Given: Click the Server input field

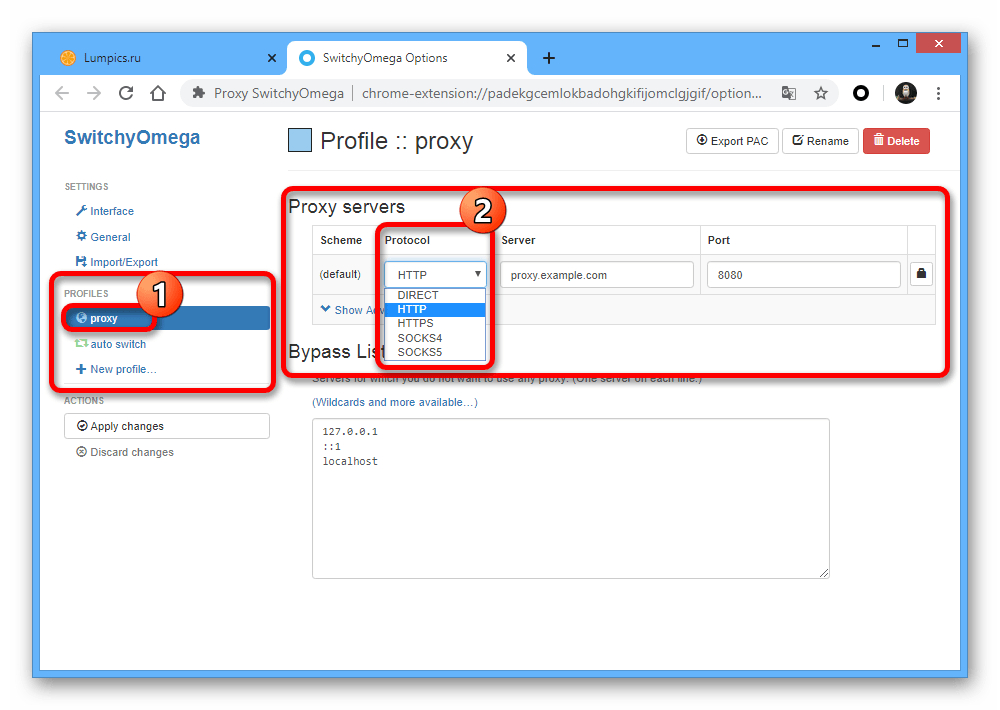Looking at the screenshot, I should [597, 275].
